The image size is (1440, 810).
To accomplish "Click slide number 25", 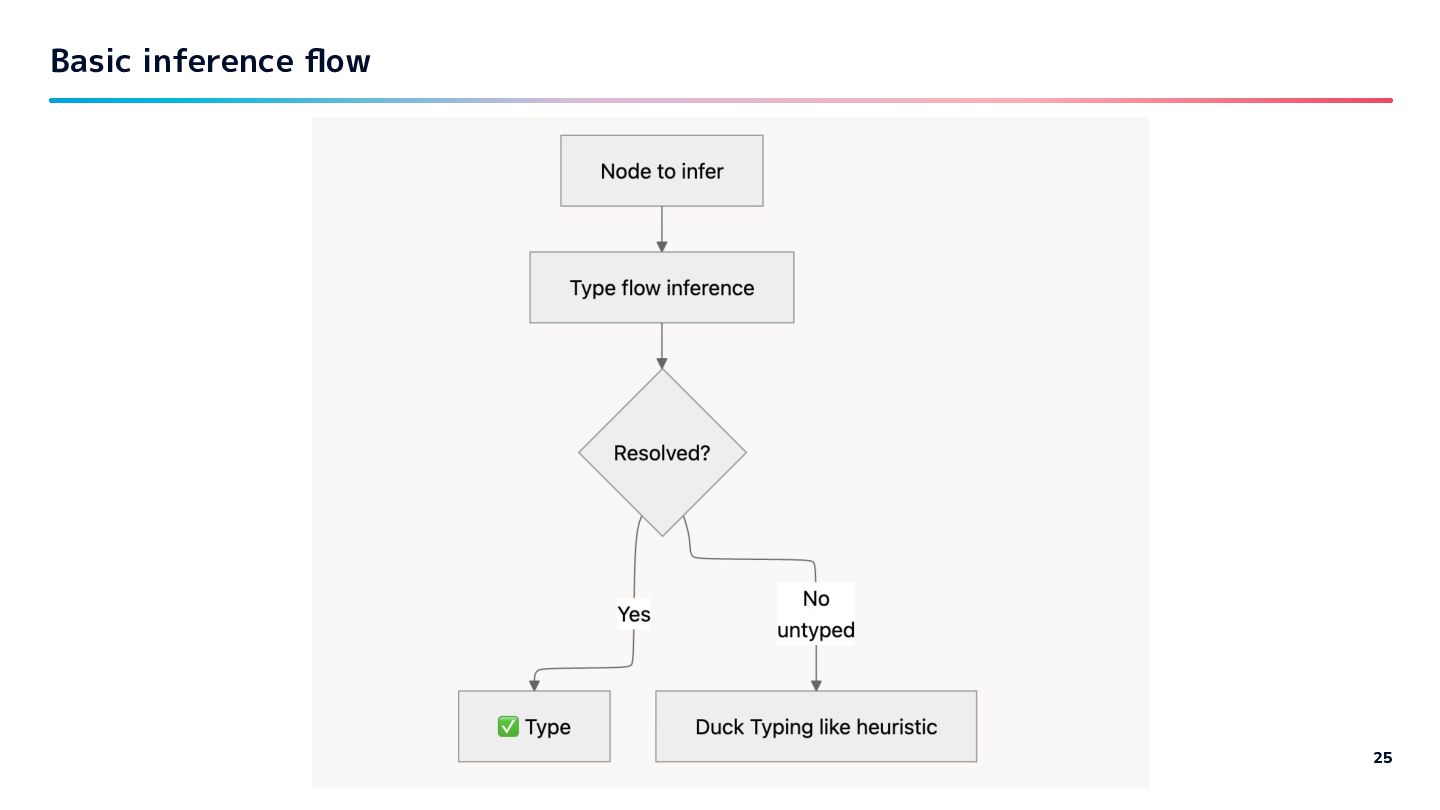I will [x=1382, y=758].
